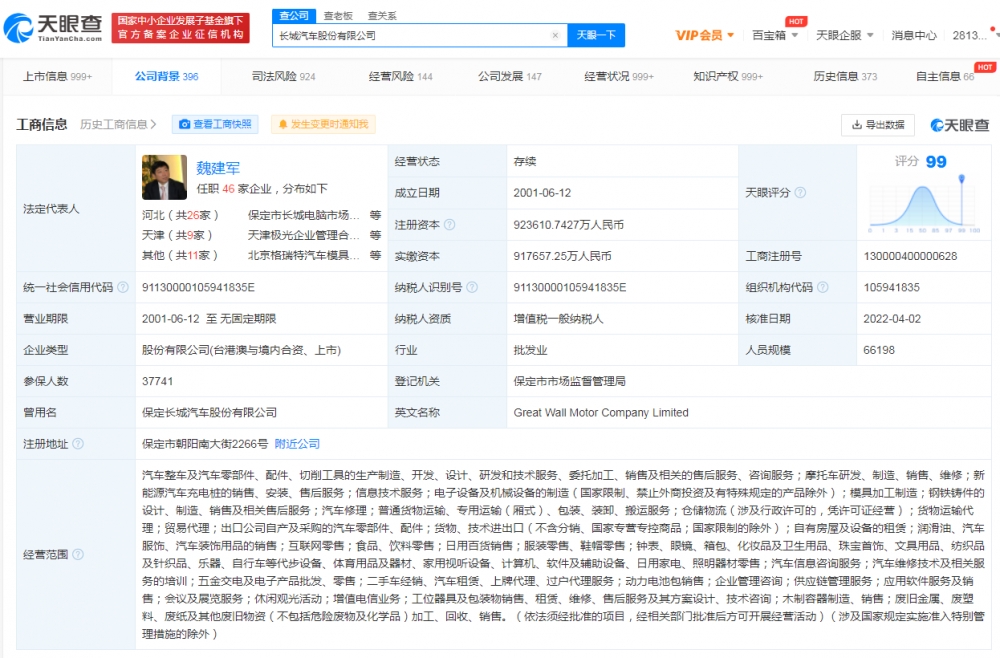Click the help icon next to 统一社会信用代码
The image size is (1000, 658).
click(x=123, y=288)
